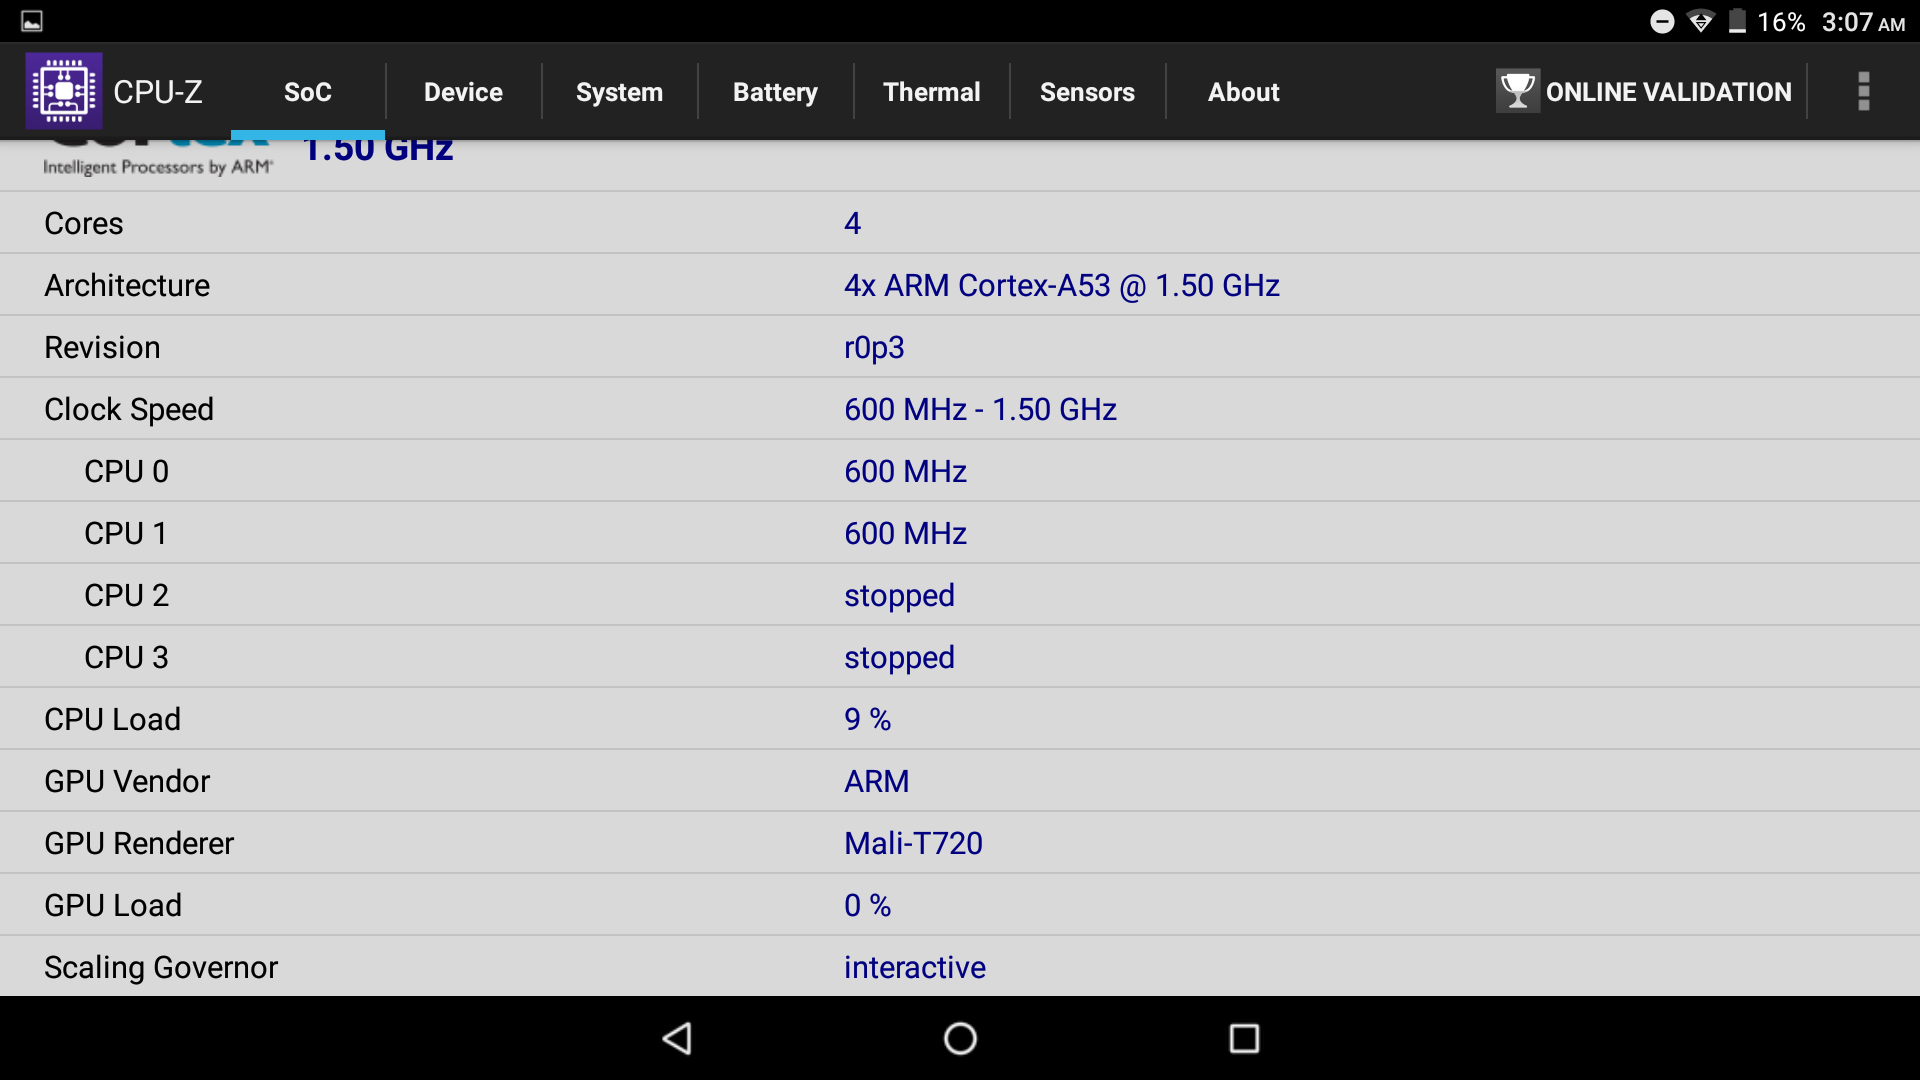The image size is (1920, 1080).
Task: Tap the CPU Load value 9 %
Action: [x=867, y=719]
